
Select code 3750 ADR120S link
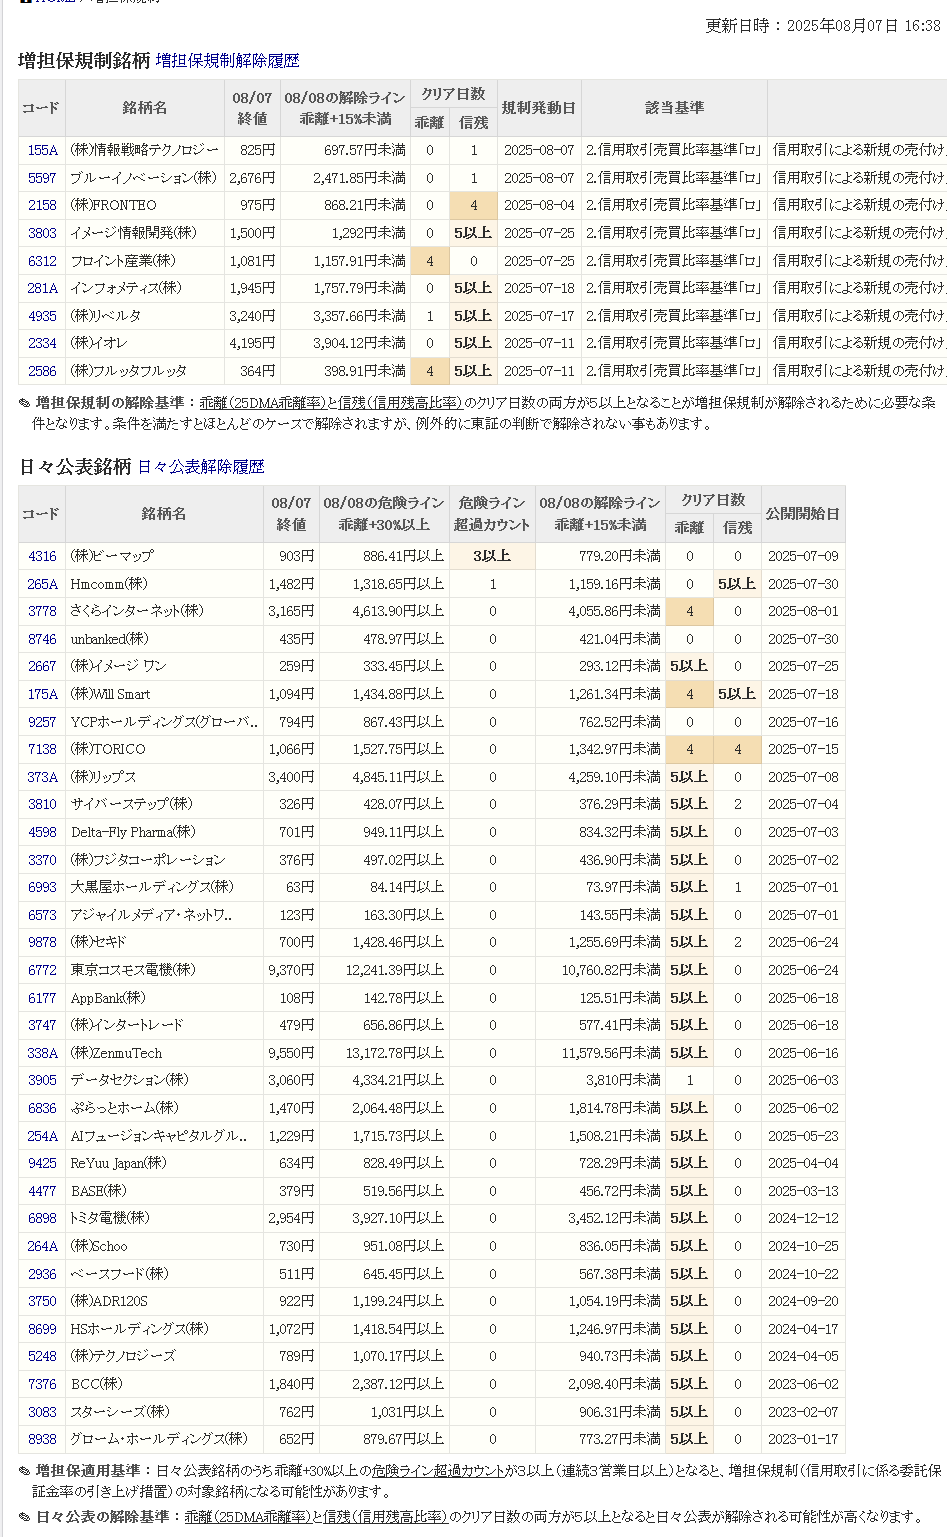(42, 1301)
